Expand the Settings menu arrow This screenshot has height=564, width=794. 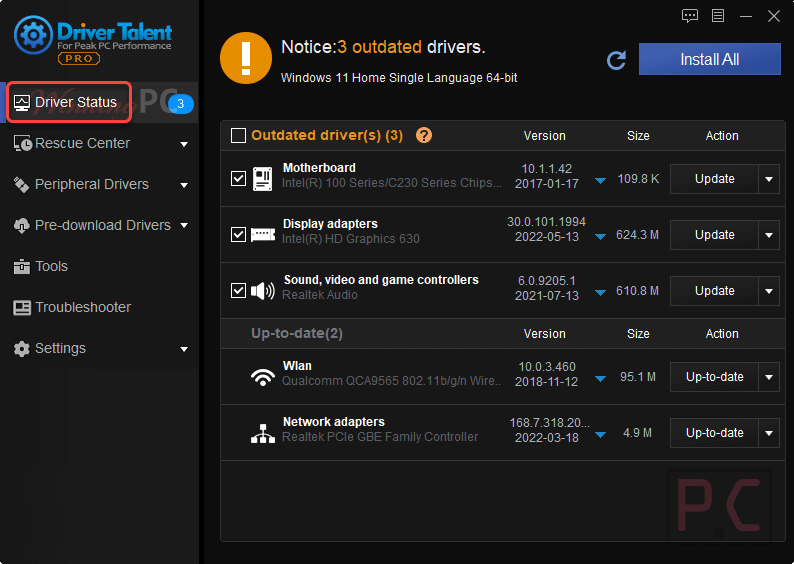click(x=184, y=349)
